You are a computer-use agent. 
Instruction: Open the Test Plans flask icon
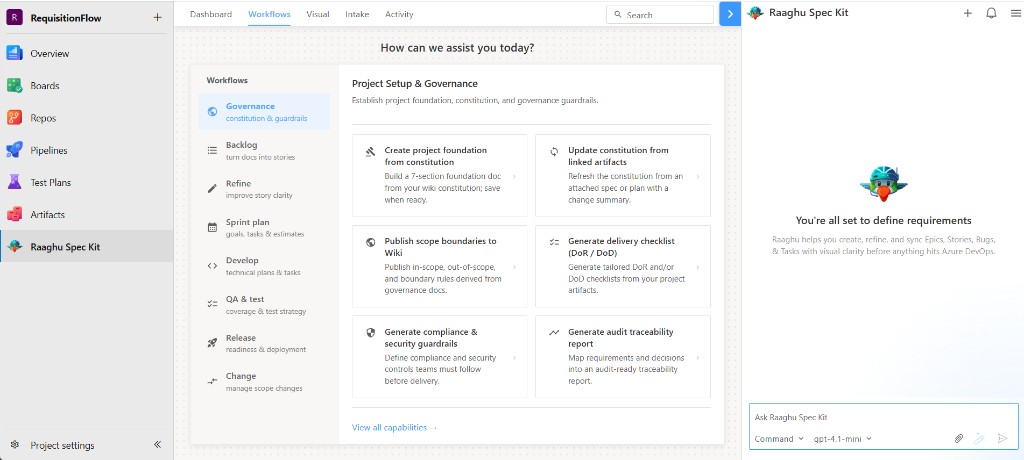click(x=14, y=182)
